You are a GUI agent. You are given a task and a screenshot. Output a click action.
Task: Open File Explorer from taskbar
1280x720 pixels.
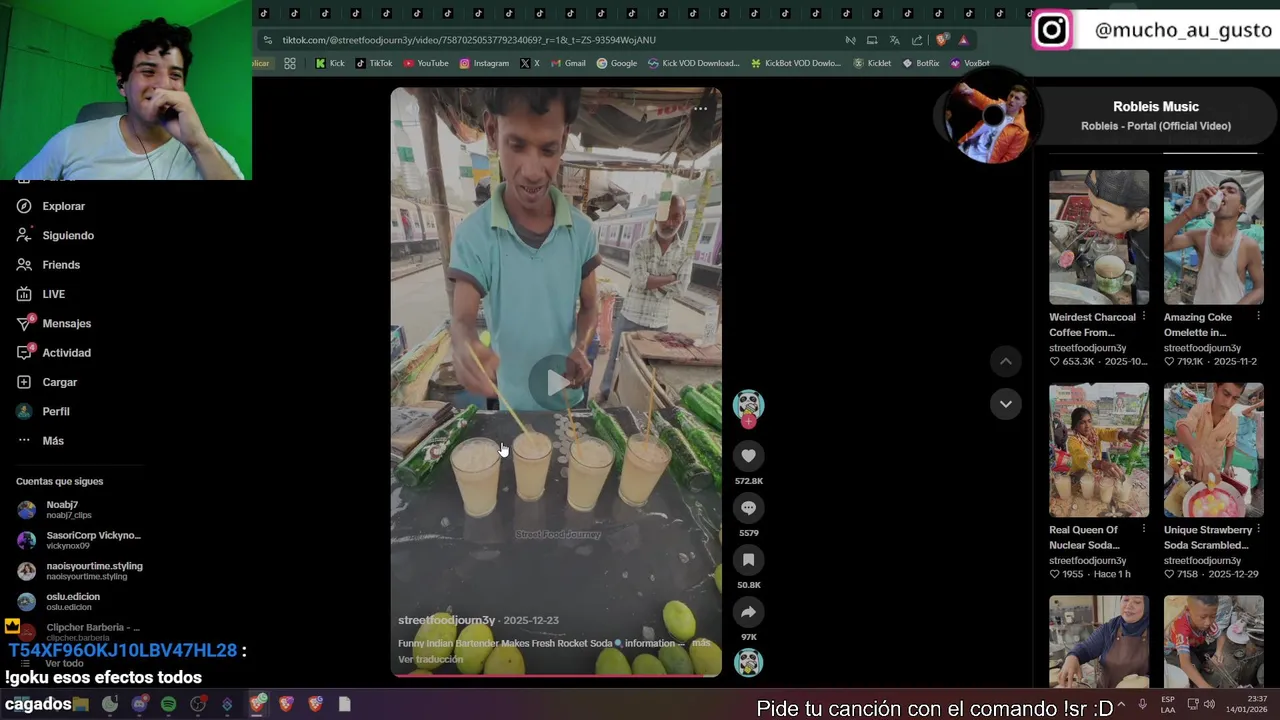(x=81, y=704)
